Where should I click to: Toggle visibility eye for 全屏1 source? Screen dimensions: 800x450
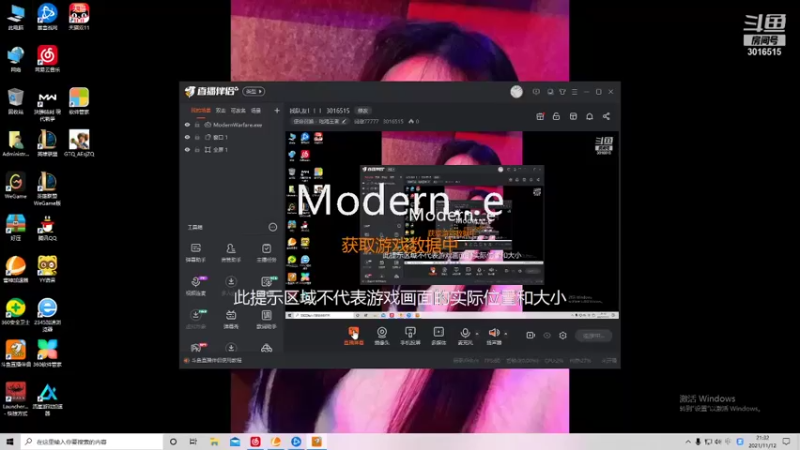187,149
